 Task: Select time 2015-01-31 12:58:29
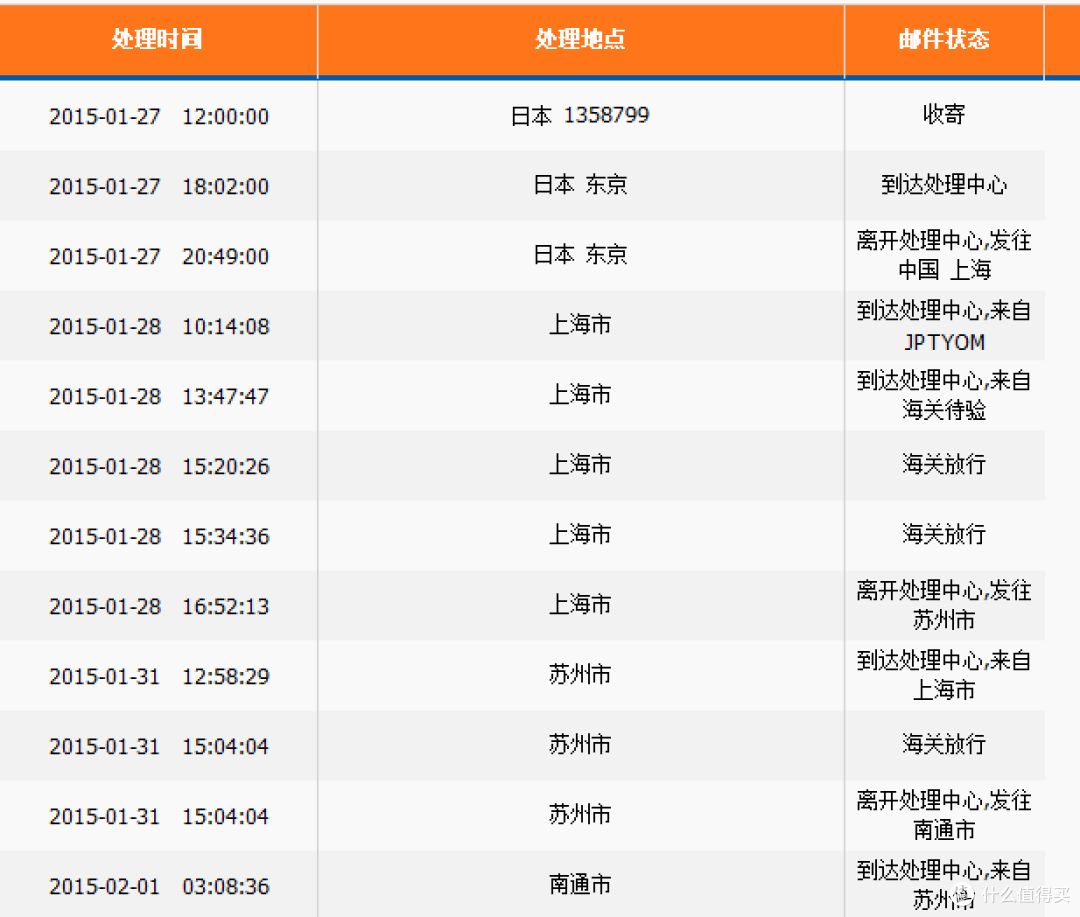click(x=159, y=677)
